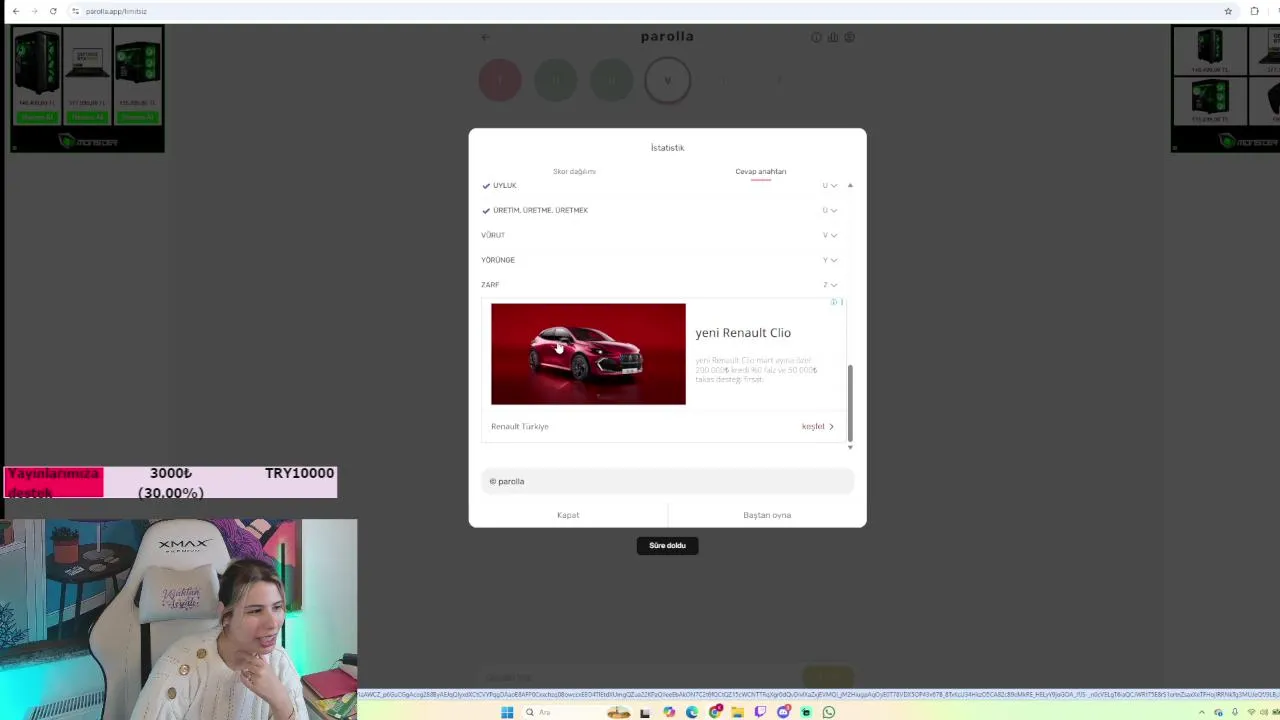The image size is (1280, 720).
Task: Click the red Renault Clio car image
Action: (588, 354)
